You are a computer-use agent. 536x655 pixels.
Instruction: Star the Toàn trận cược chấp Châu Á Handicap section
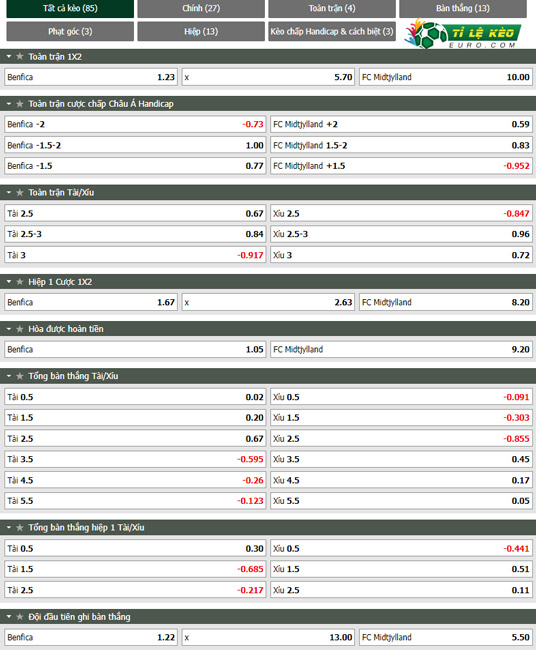[x=19, y=104]
